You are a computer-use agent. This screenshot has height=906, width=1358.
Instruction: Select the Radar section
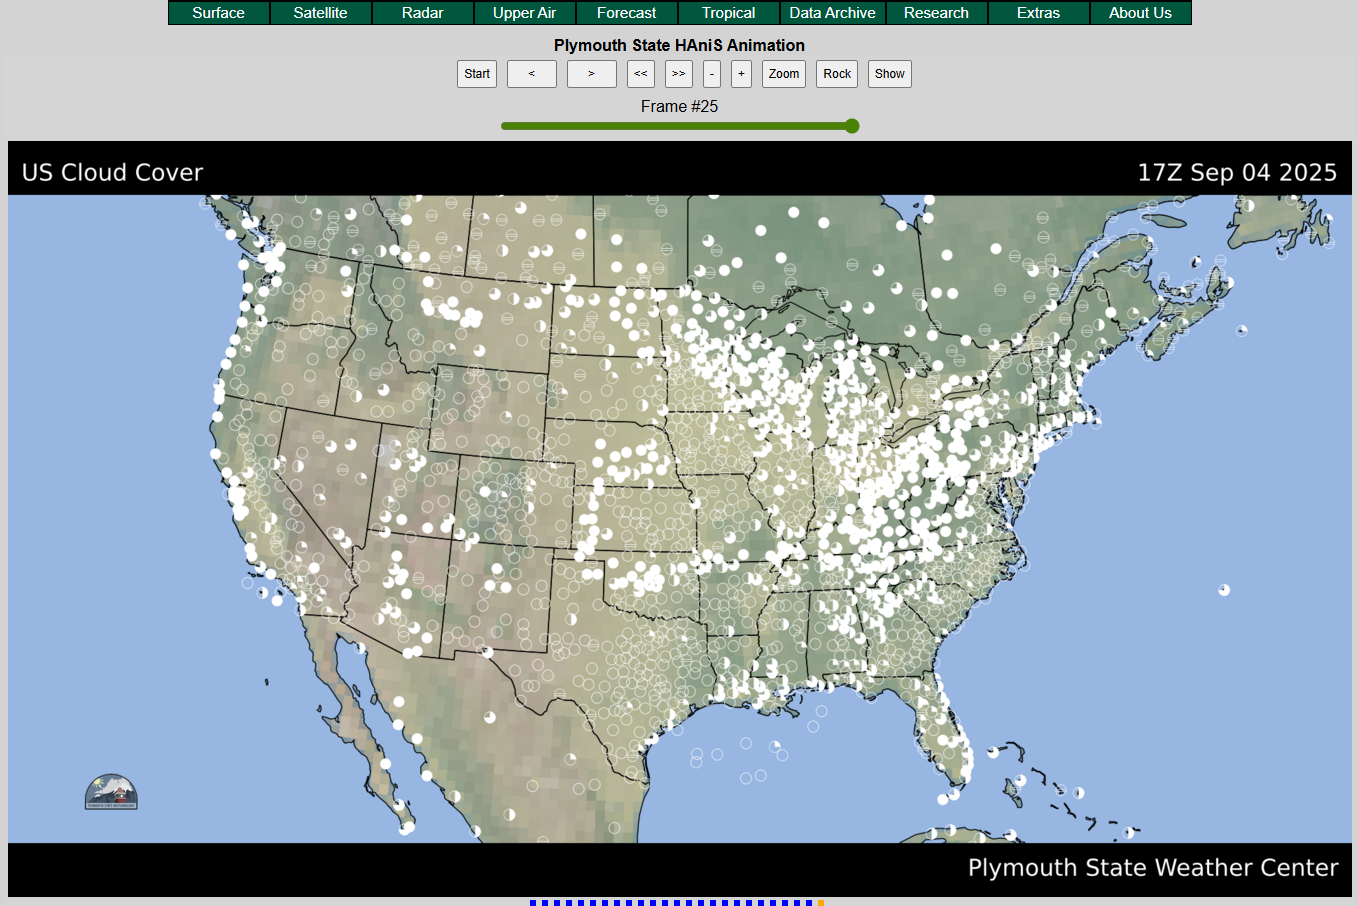pos(422,13)
